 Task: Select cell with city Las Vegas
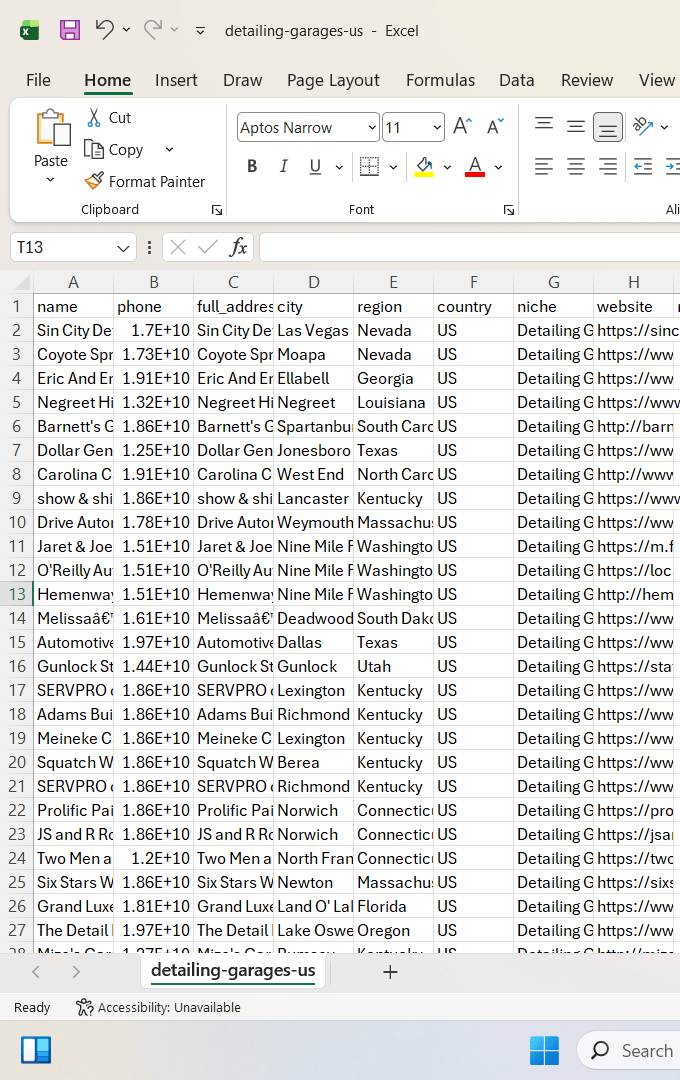pyautogui.click(x=313, y=331)
